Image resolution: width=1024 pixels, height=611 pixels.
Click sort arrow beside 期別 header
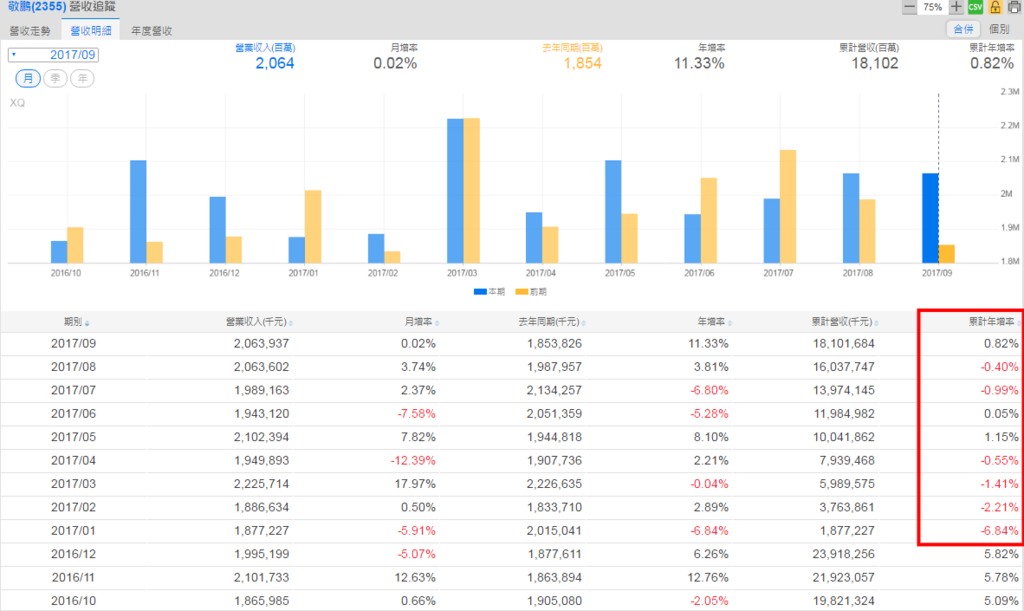(x=87, y=322)
